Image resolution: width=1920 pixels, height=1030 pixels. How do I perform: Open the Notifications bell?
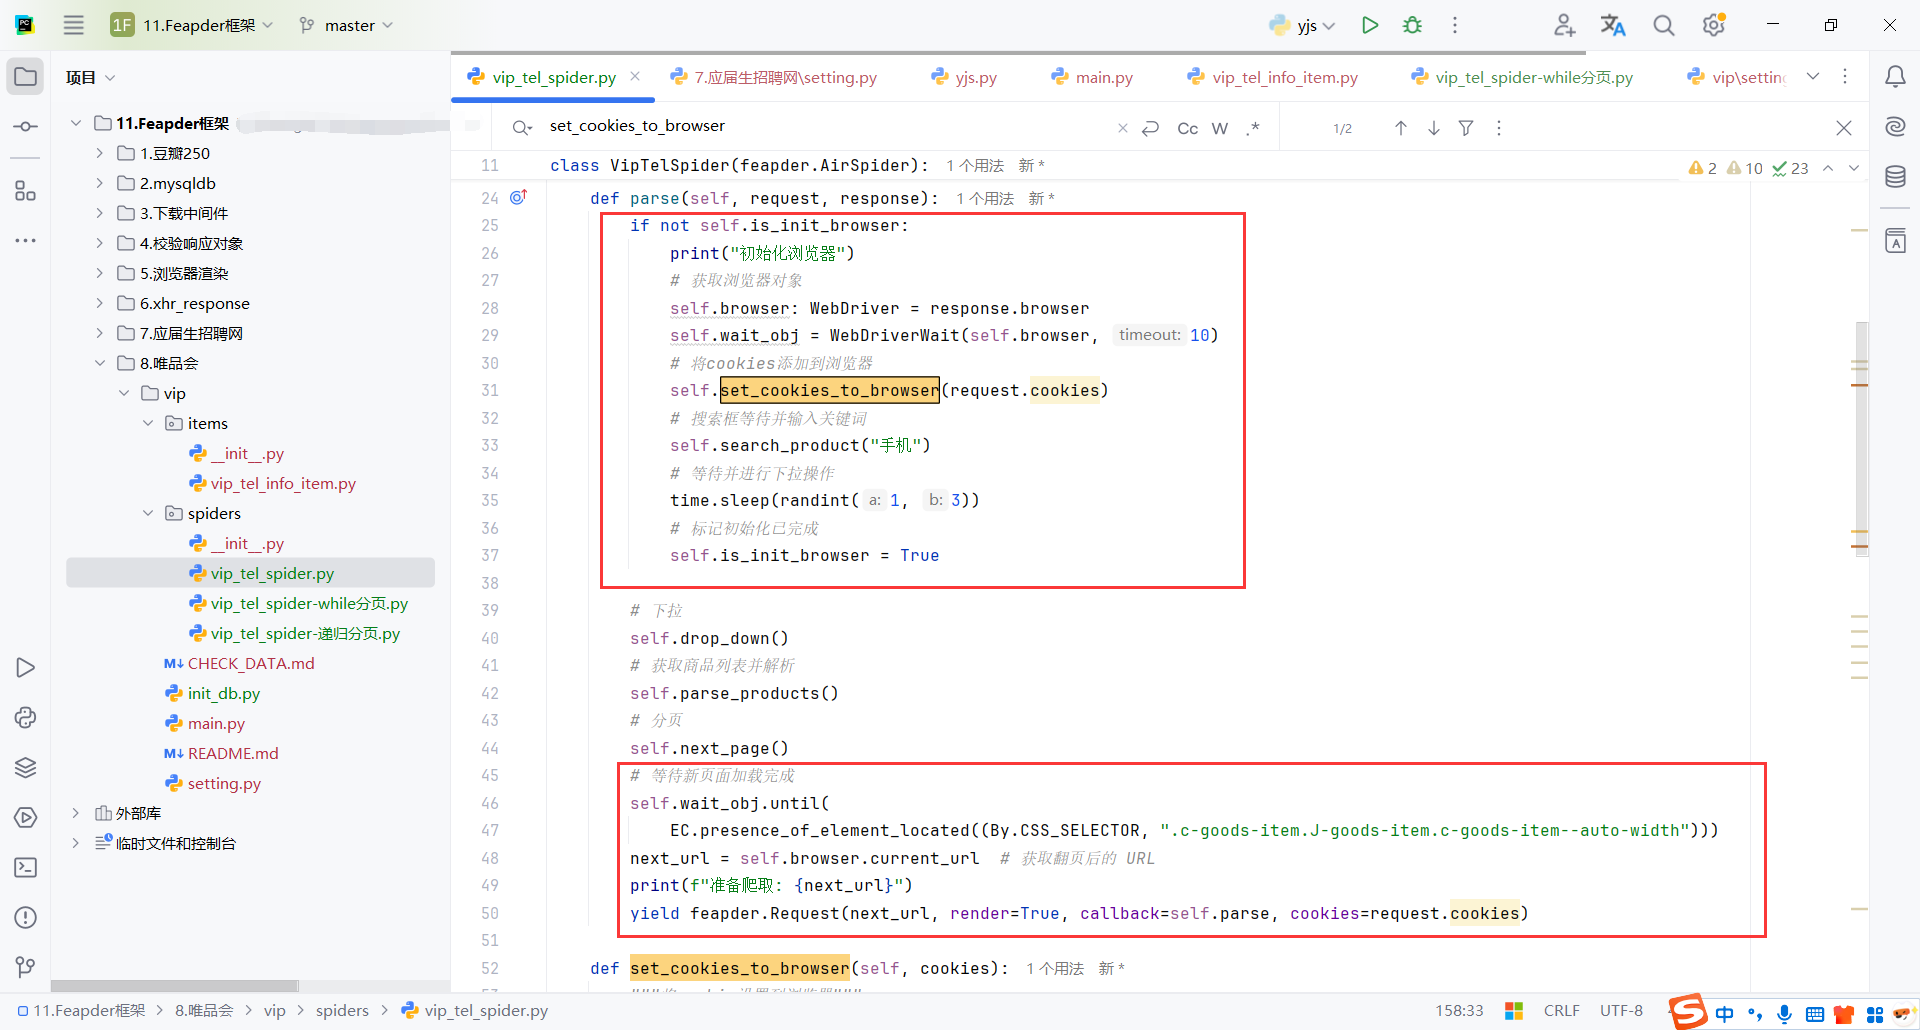tap(1896, 77)
